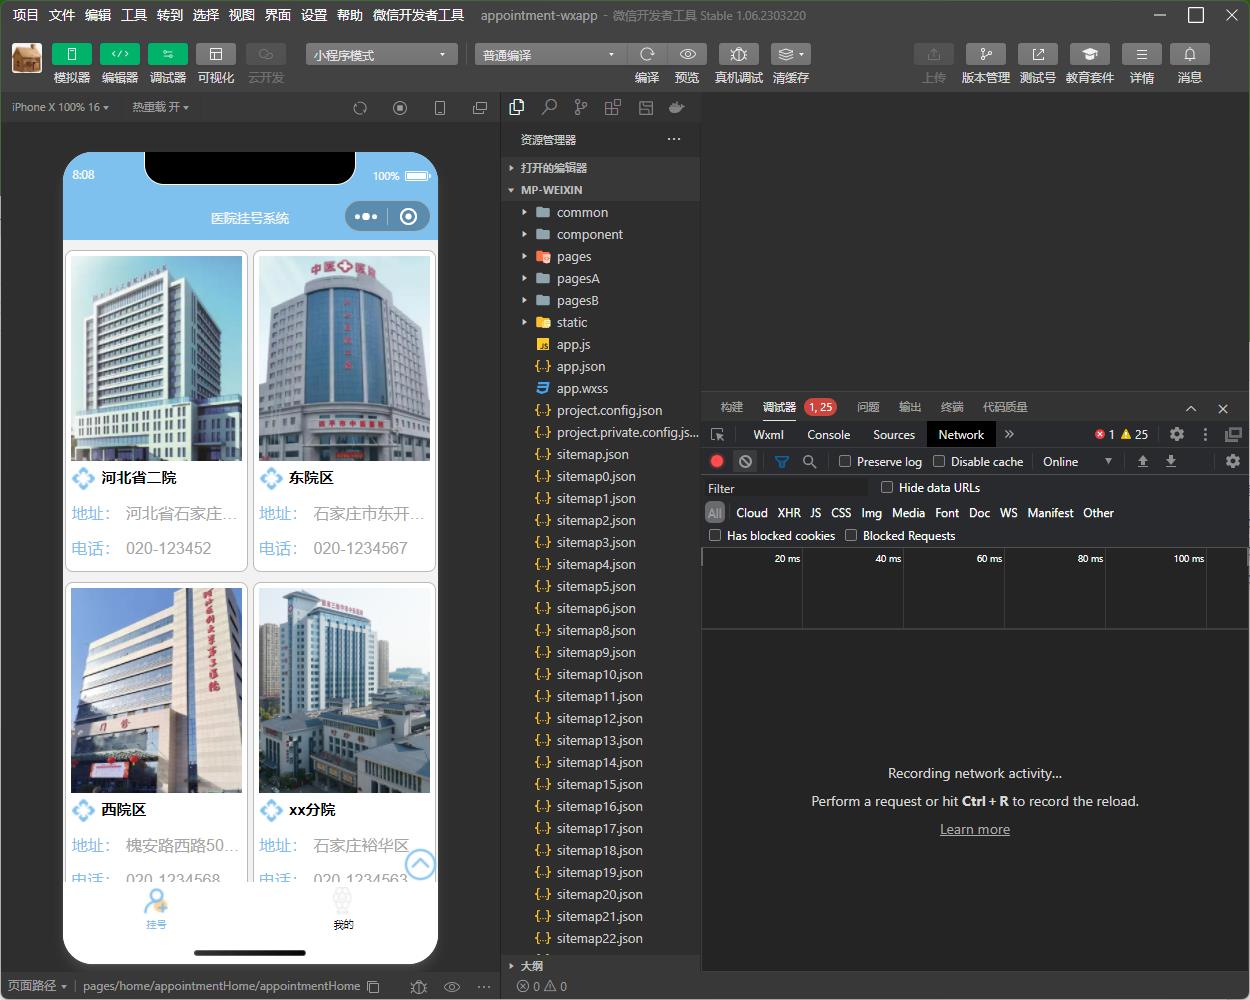Open the Online throttling dropdown
The image size is (1250, 1000).
[1077, 461]
